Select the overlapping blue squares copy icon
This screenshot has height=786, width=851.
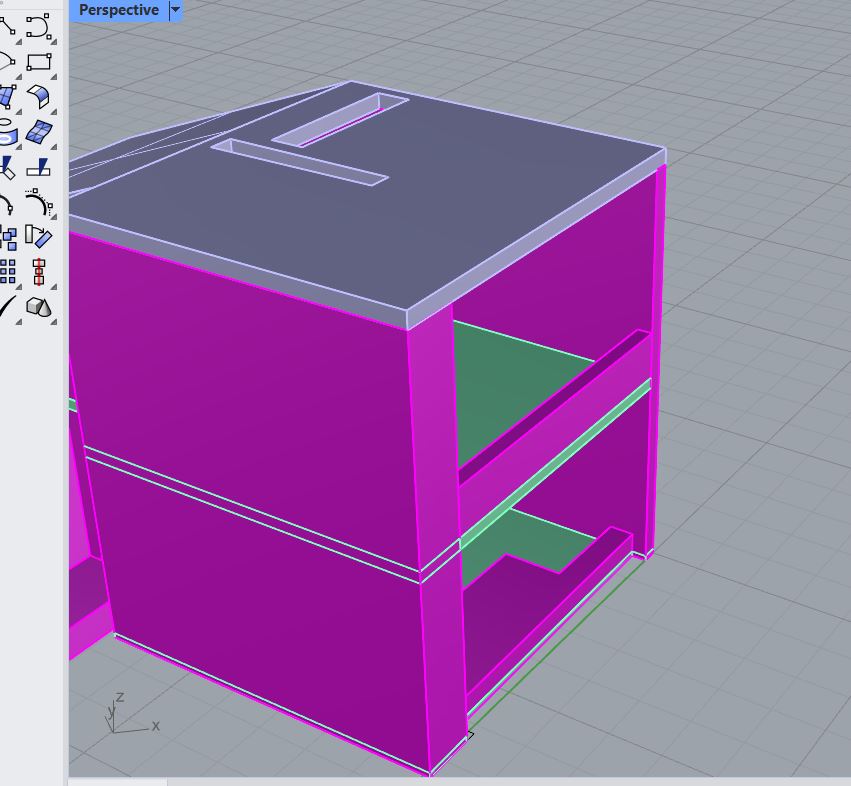(x=8, y=238)
